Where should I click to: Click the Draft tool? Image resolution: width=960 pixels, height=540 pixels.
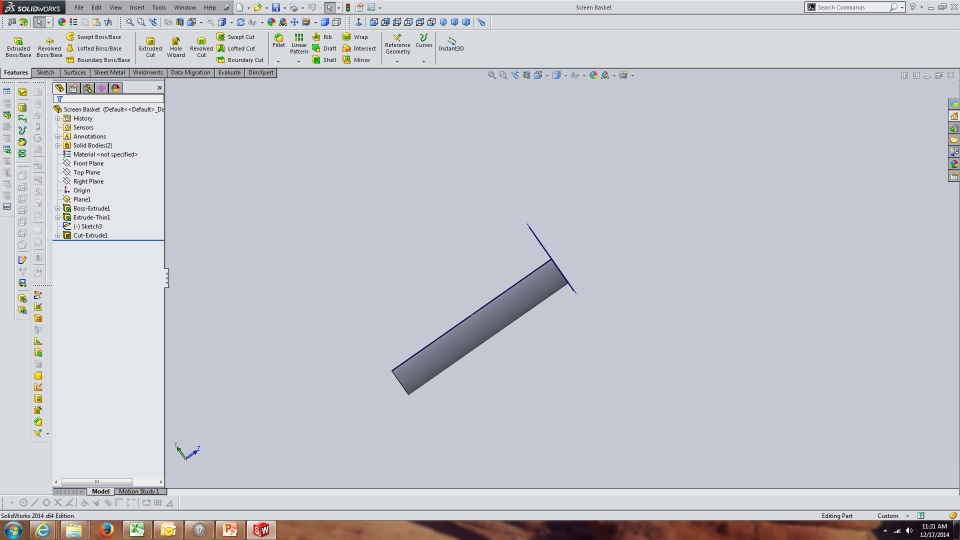pyautogui.click(x=324, y=48)
